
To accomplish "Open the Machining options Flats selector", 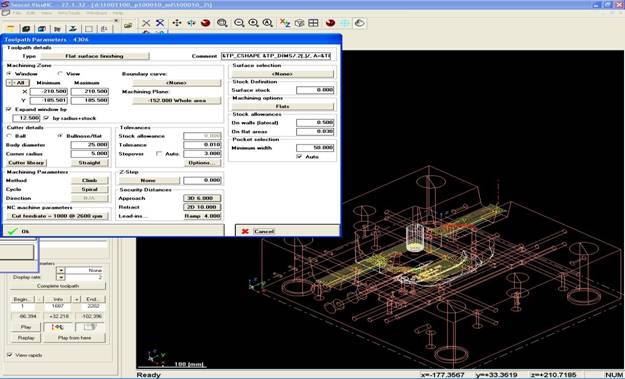I will 283,106.
